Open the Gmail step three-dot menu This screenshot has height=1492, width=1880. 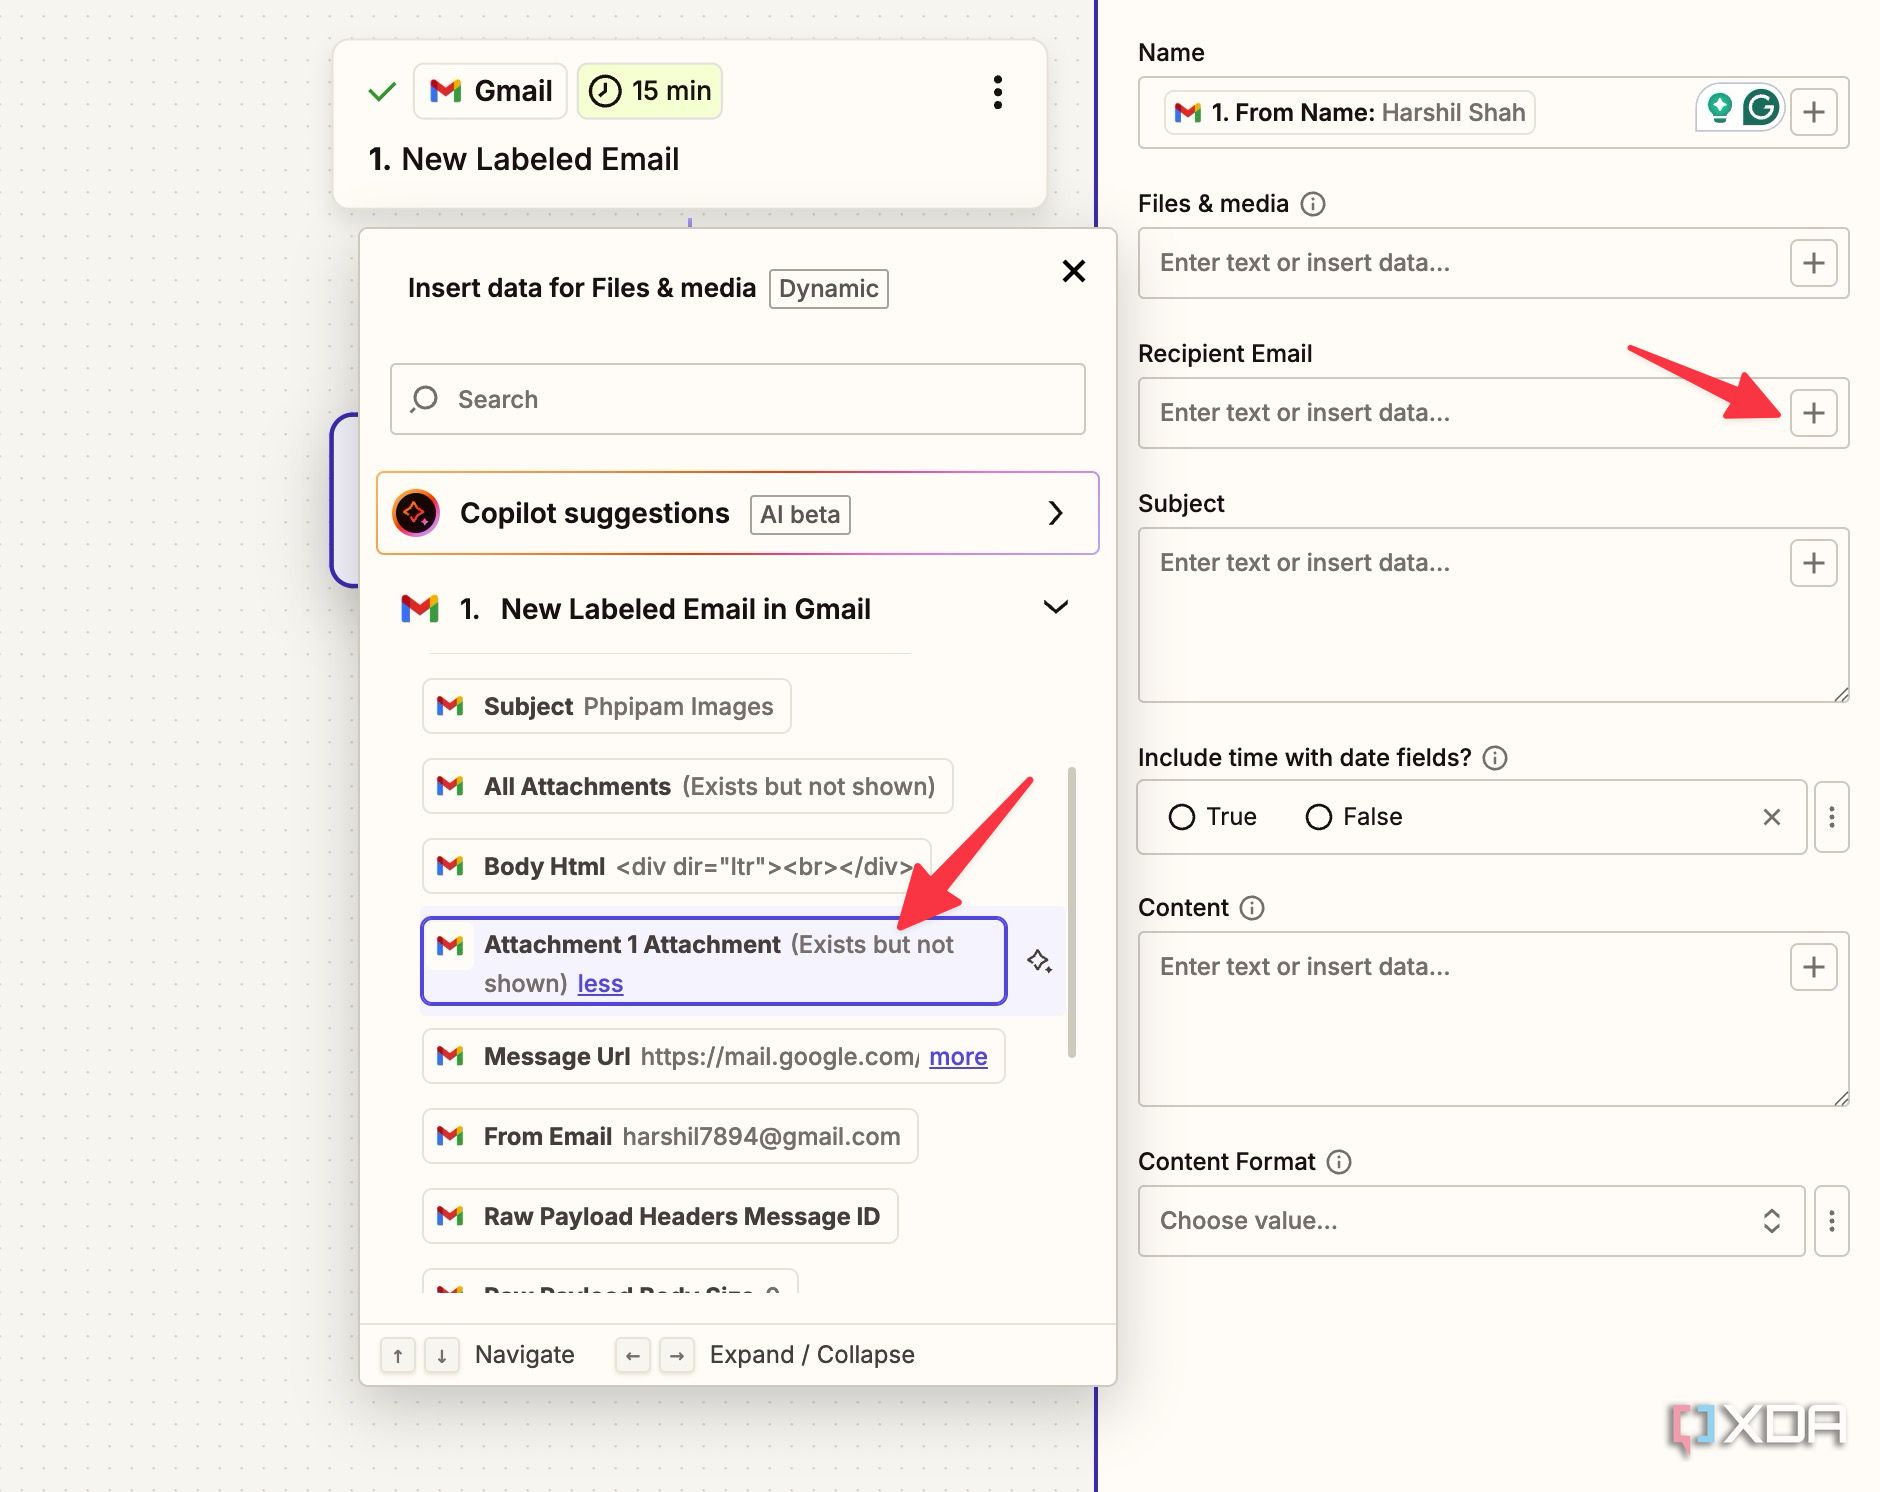pyautogui.click(x=997, y=92)
